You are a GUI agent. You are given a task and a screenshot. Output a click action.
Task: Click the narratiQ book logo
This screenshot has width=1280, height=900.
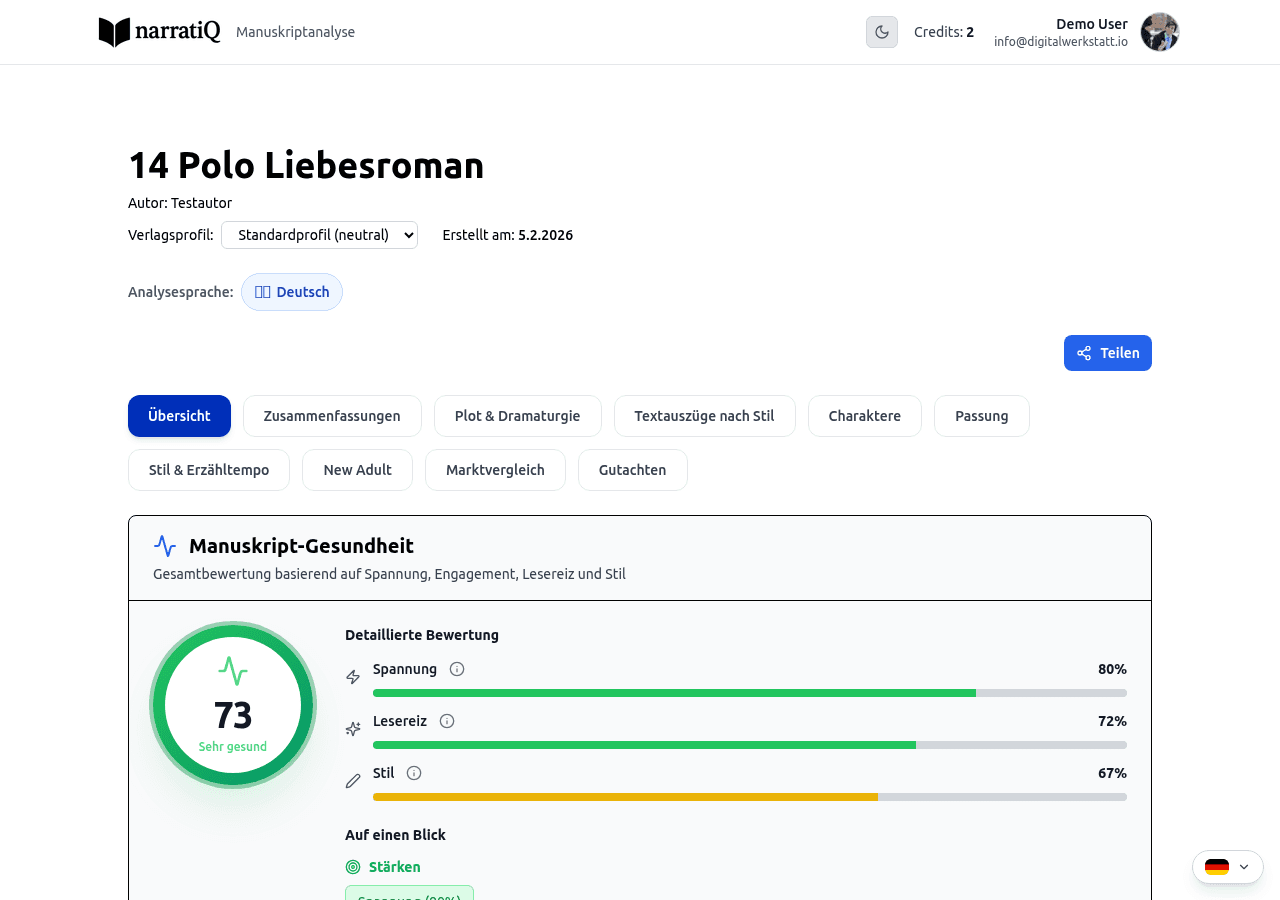coord(115,32)
